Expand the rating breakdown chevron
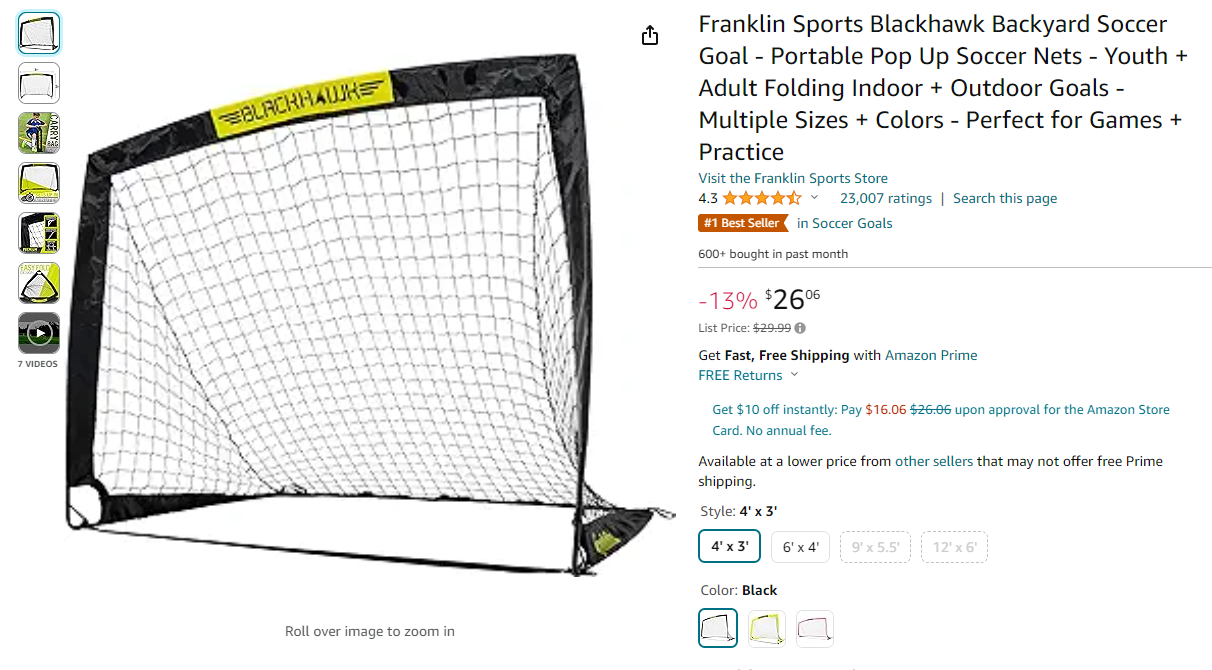 click(x=814, y=198)
